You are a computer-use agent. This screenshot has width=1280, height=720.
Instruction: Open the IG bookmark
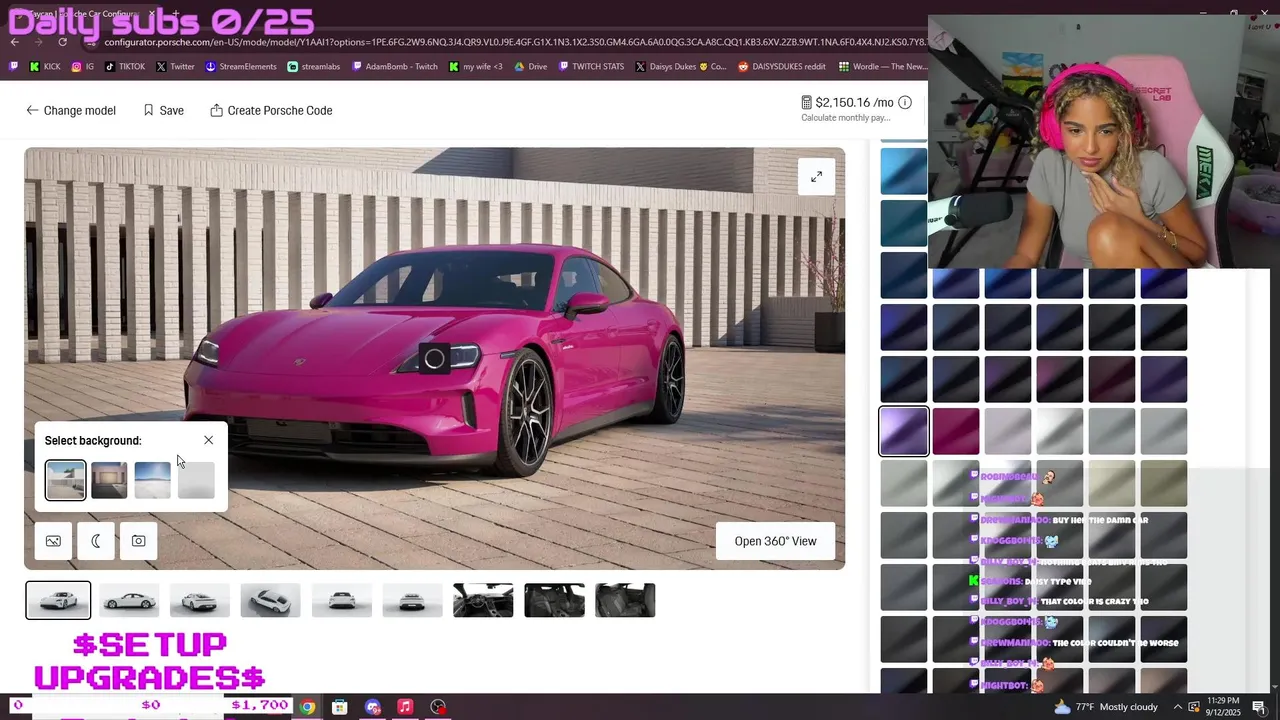83,67
